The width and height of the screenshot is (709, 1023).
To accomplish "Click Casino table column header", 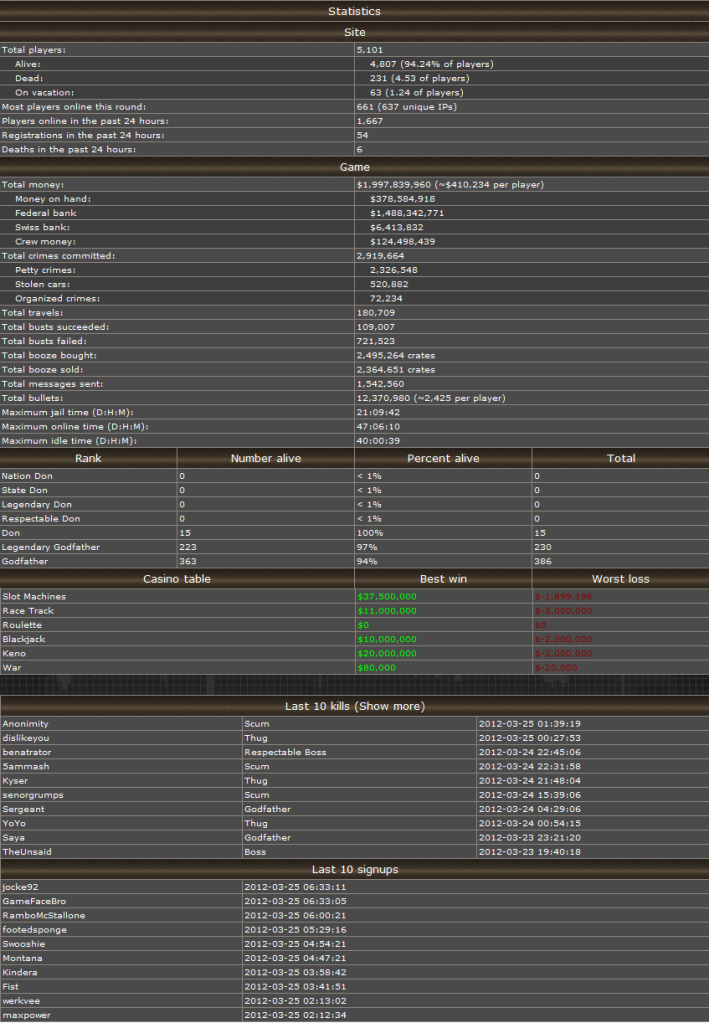I will (x=177, y=579).
